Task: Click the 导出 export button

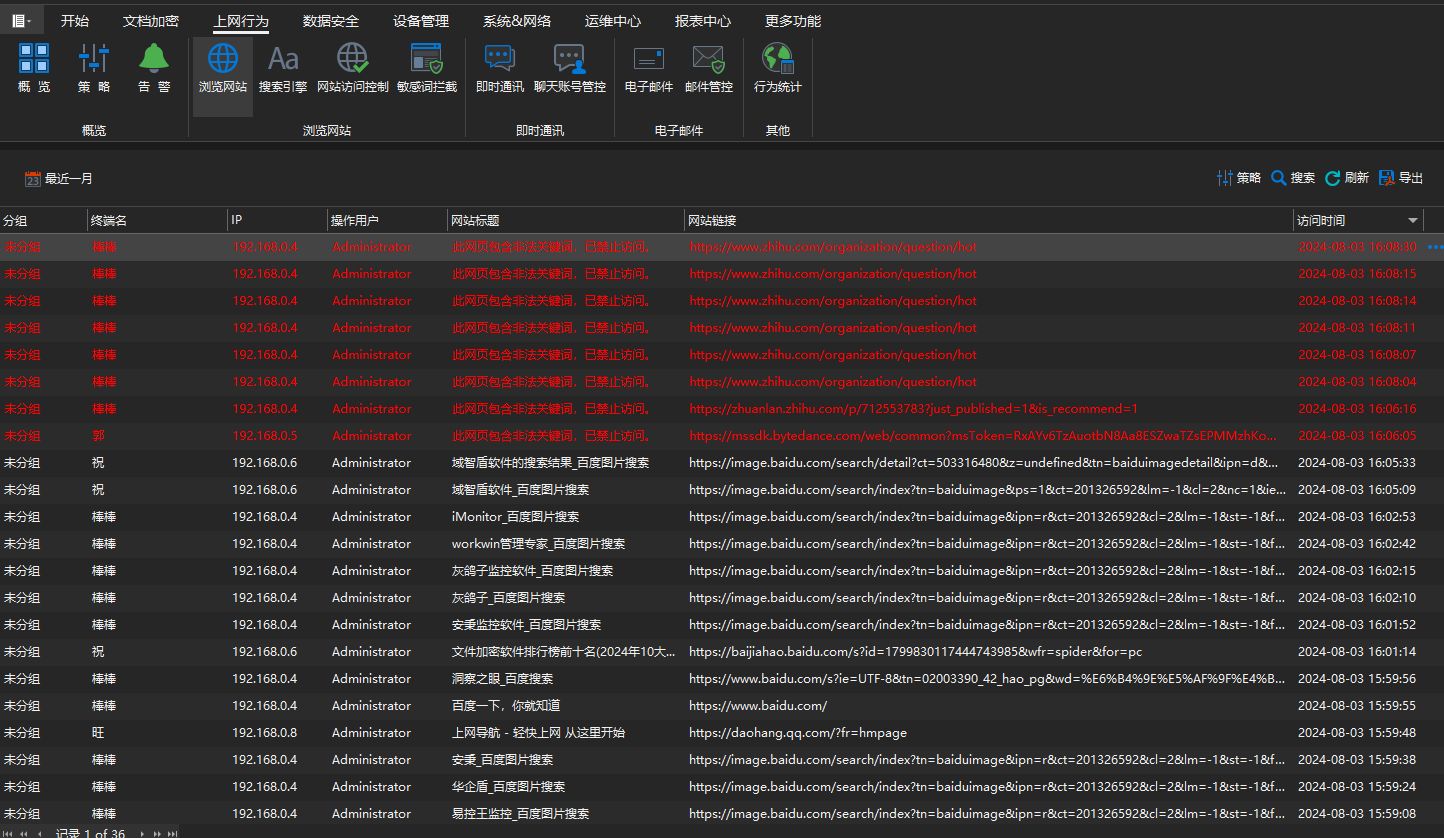Action: point(1401,178)
